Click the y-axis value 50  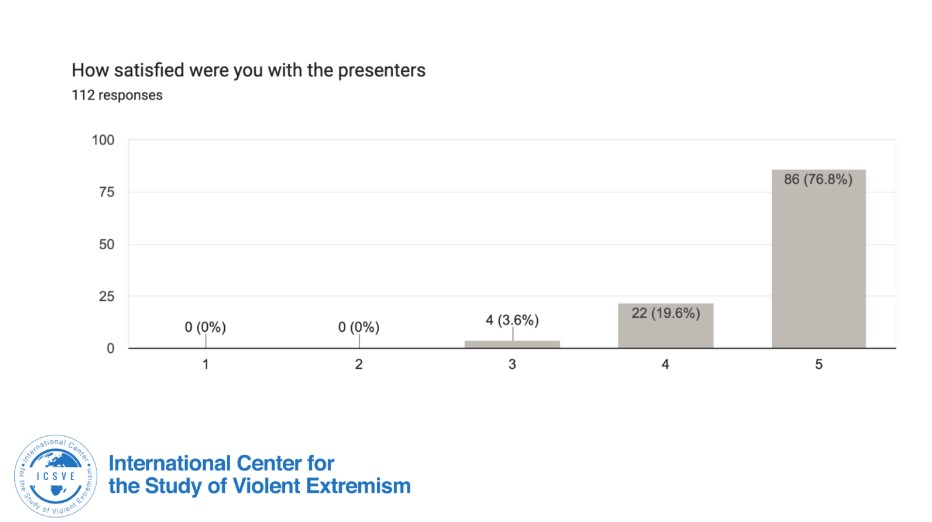pos(106,244)
